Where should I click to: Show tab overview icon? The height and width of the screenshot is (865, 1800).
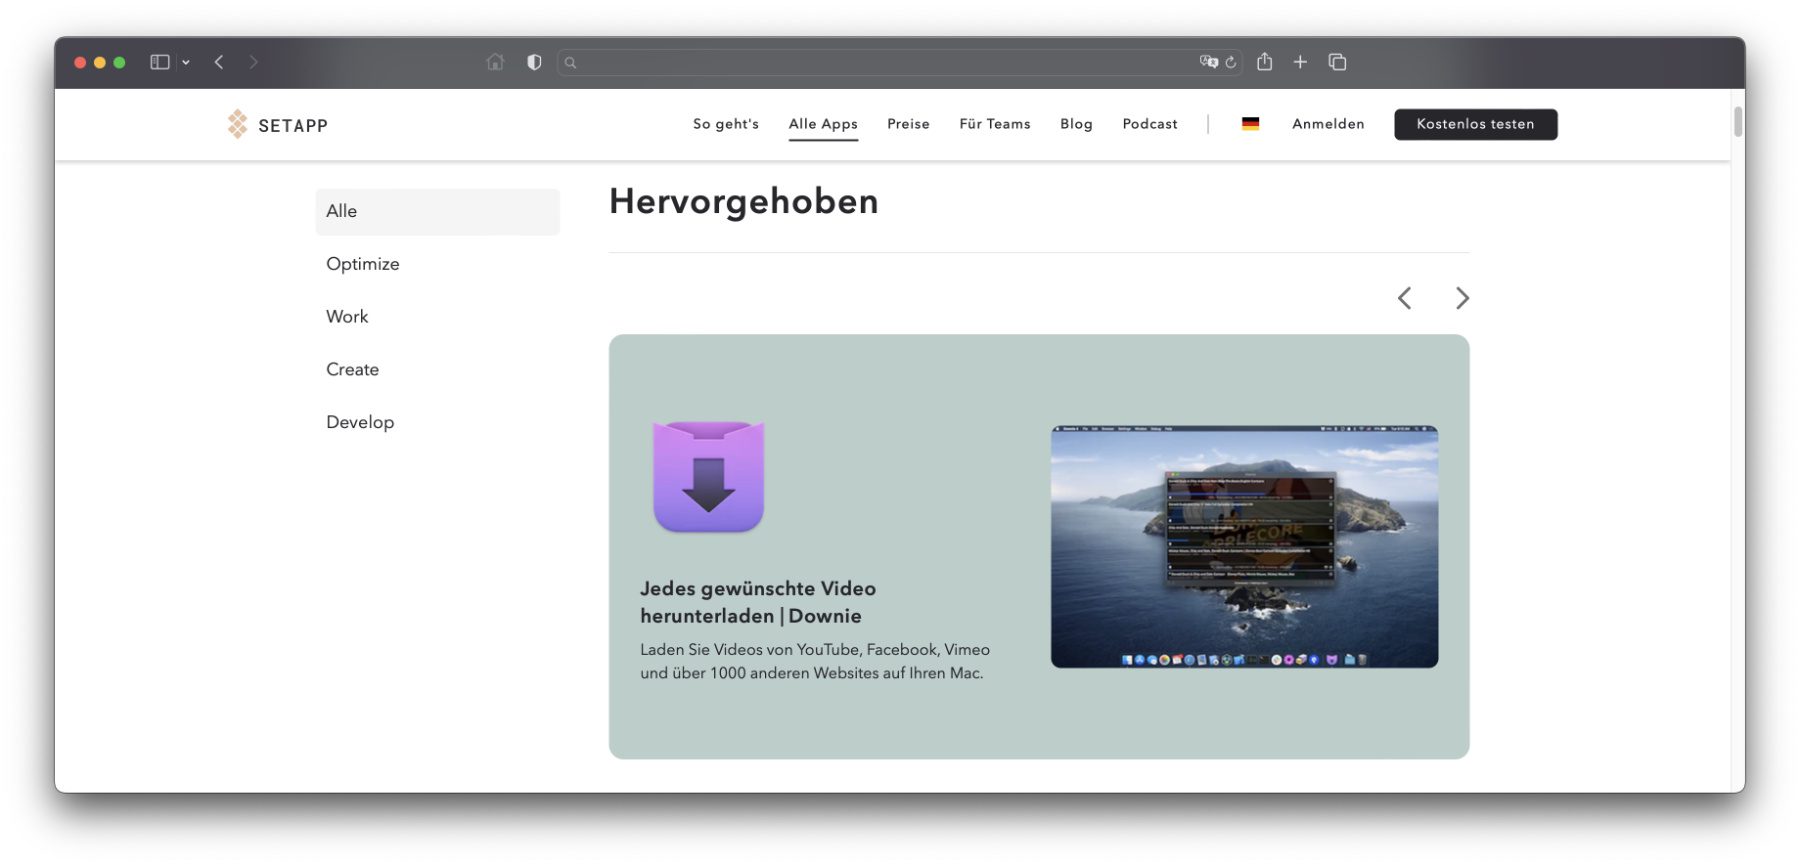point(1337,62)
